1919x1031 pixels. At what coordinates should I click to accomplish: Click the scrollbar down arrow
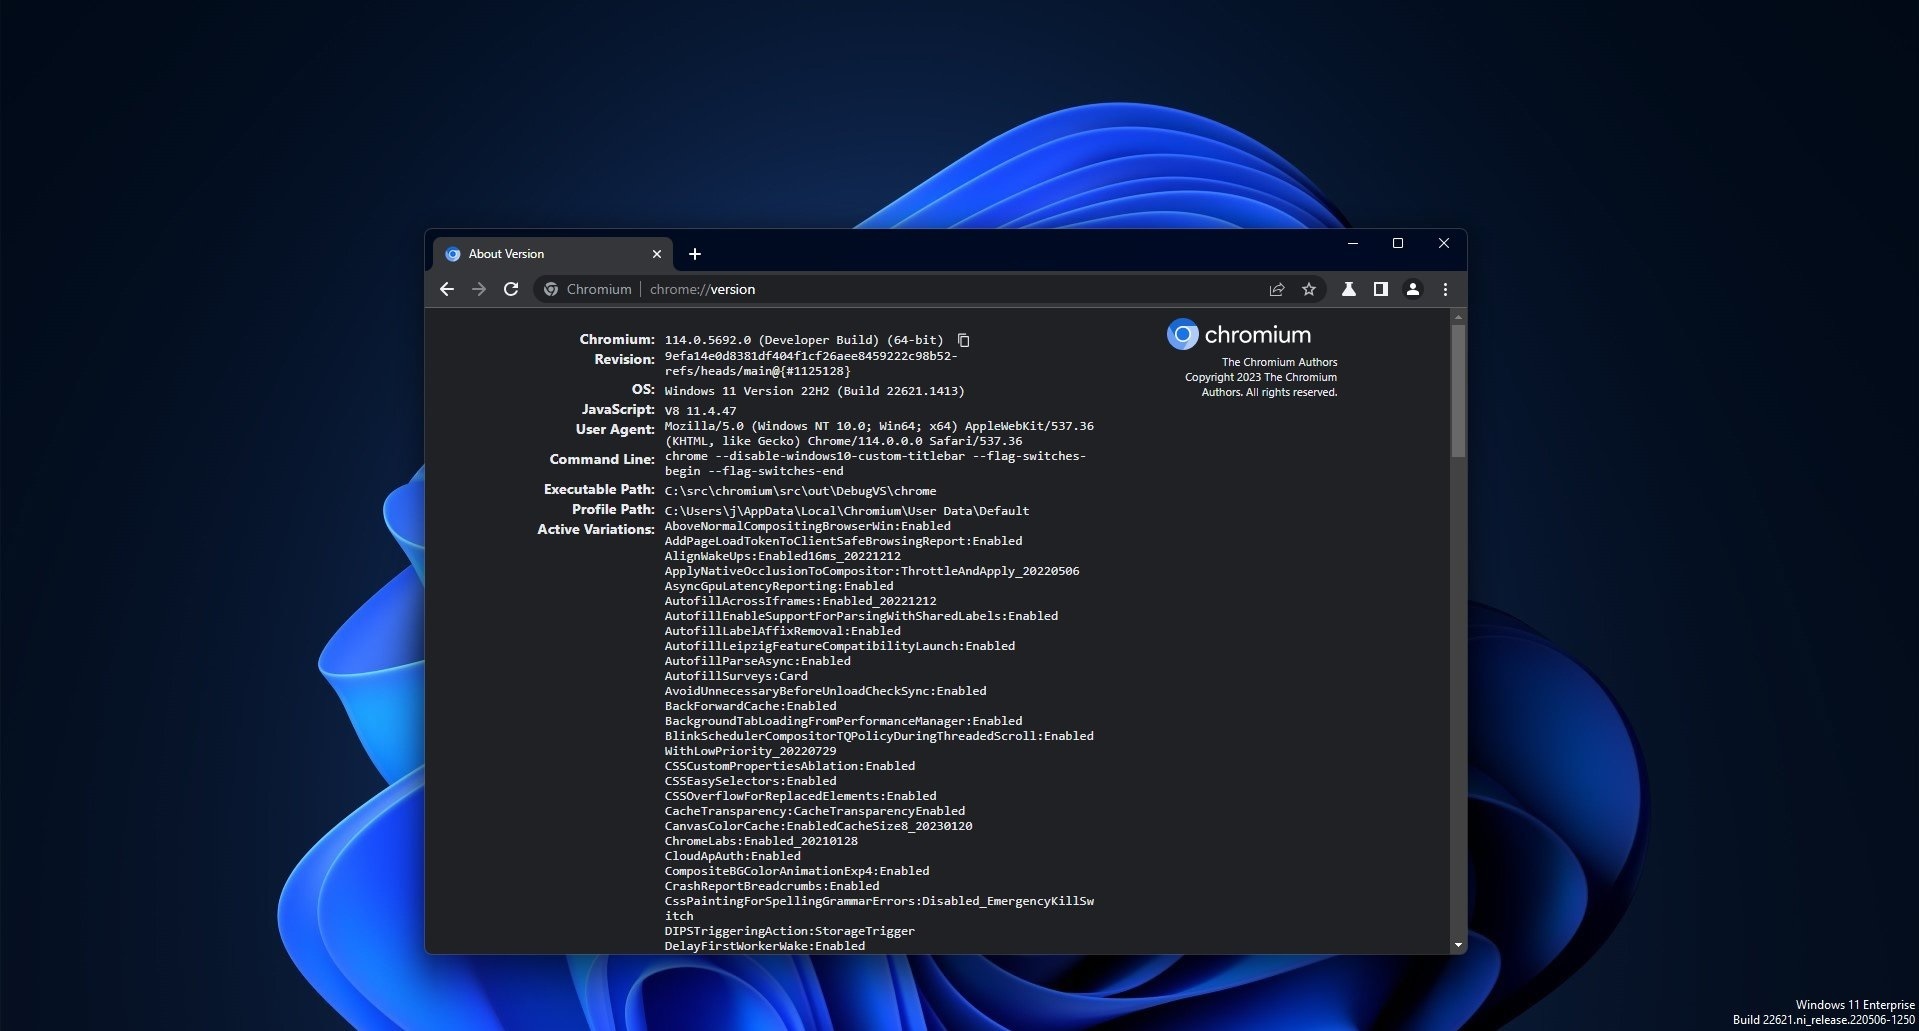pos(1458,945)
